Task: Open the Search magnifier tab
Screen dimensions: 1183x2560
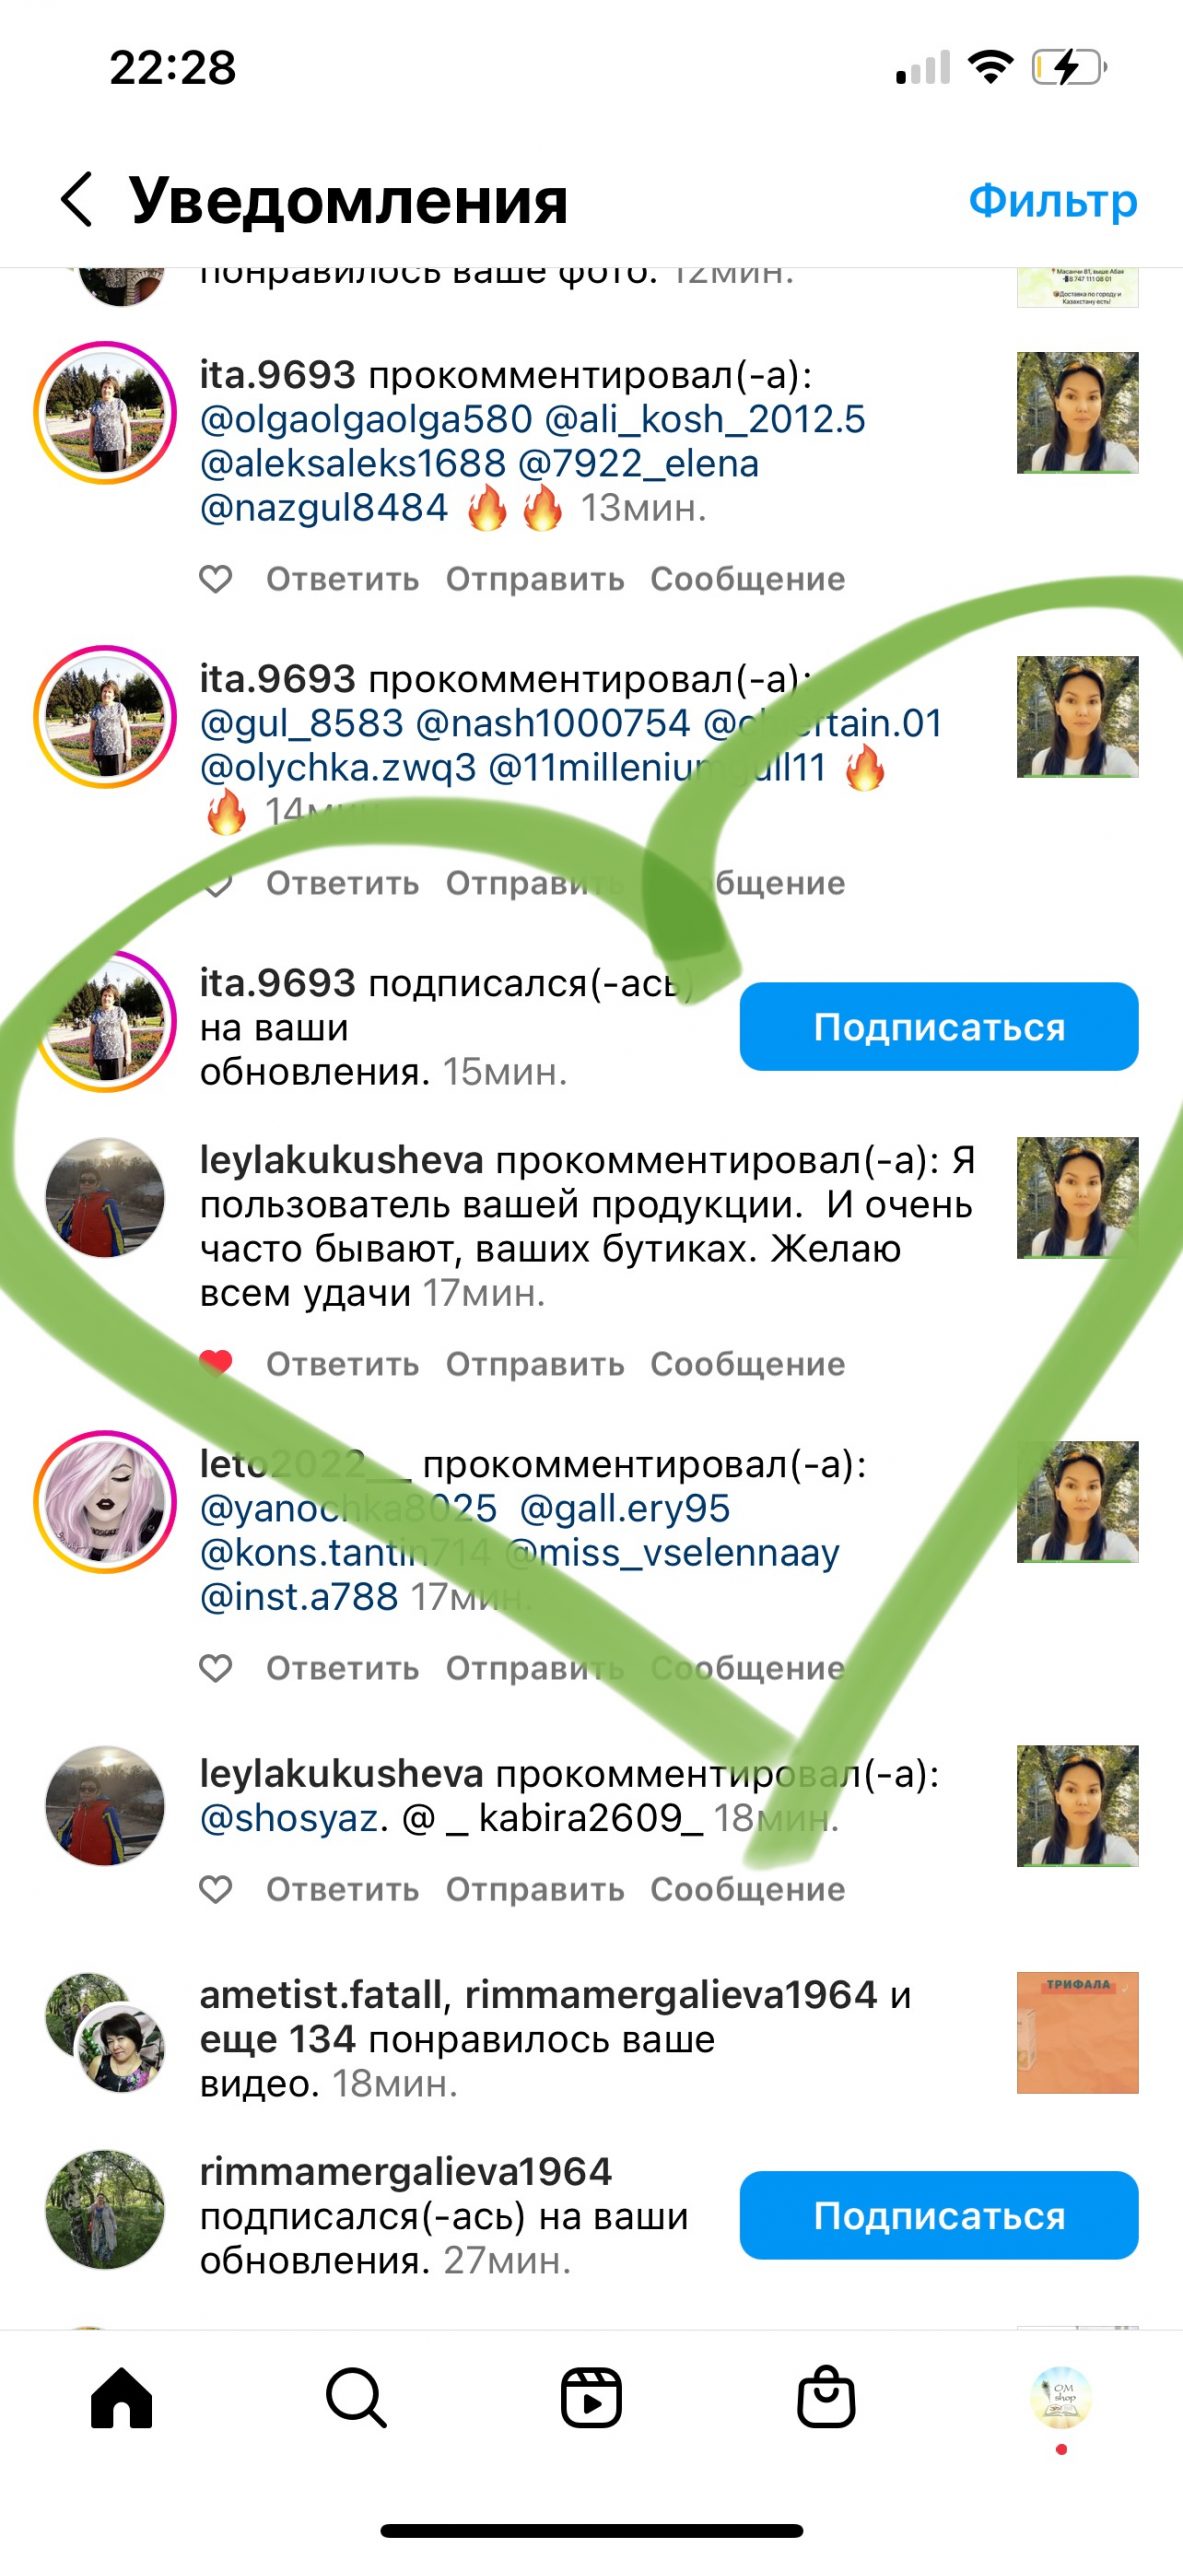Action: point(356,2398)
